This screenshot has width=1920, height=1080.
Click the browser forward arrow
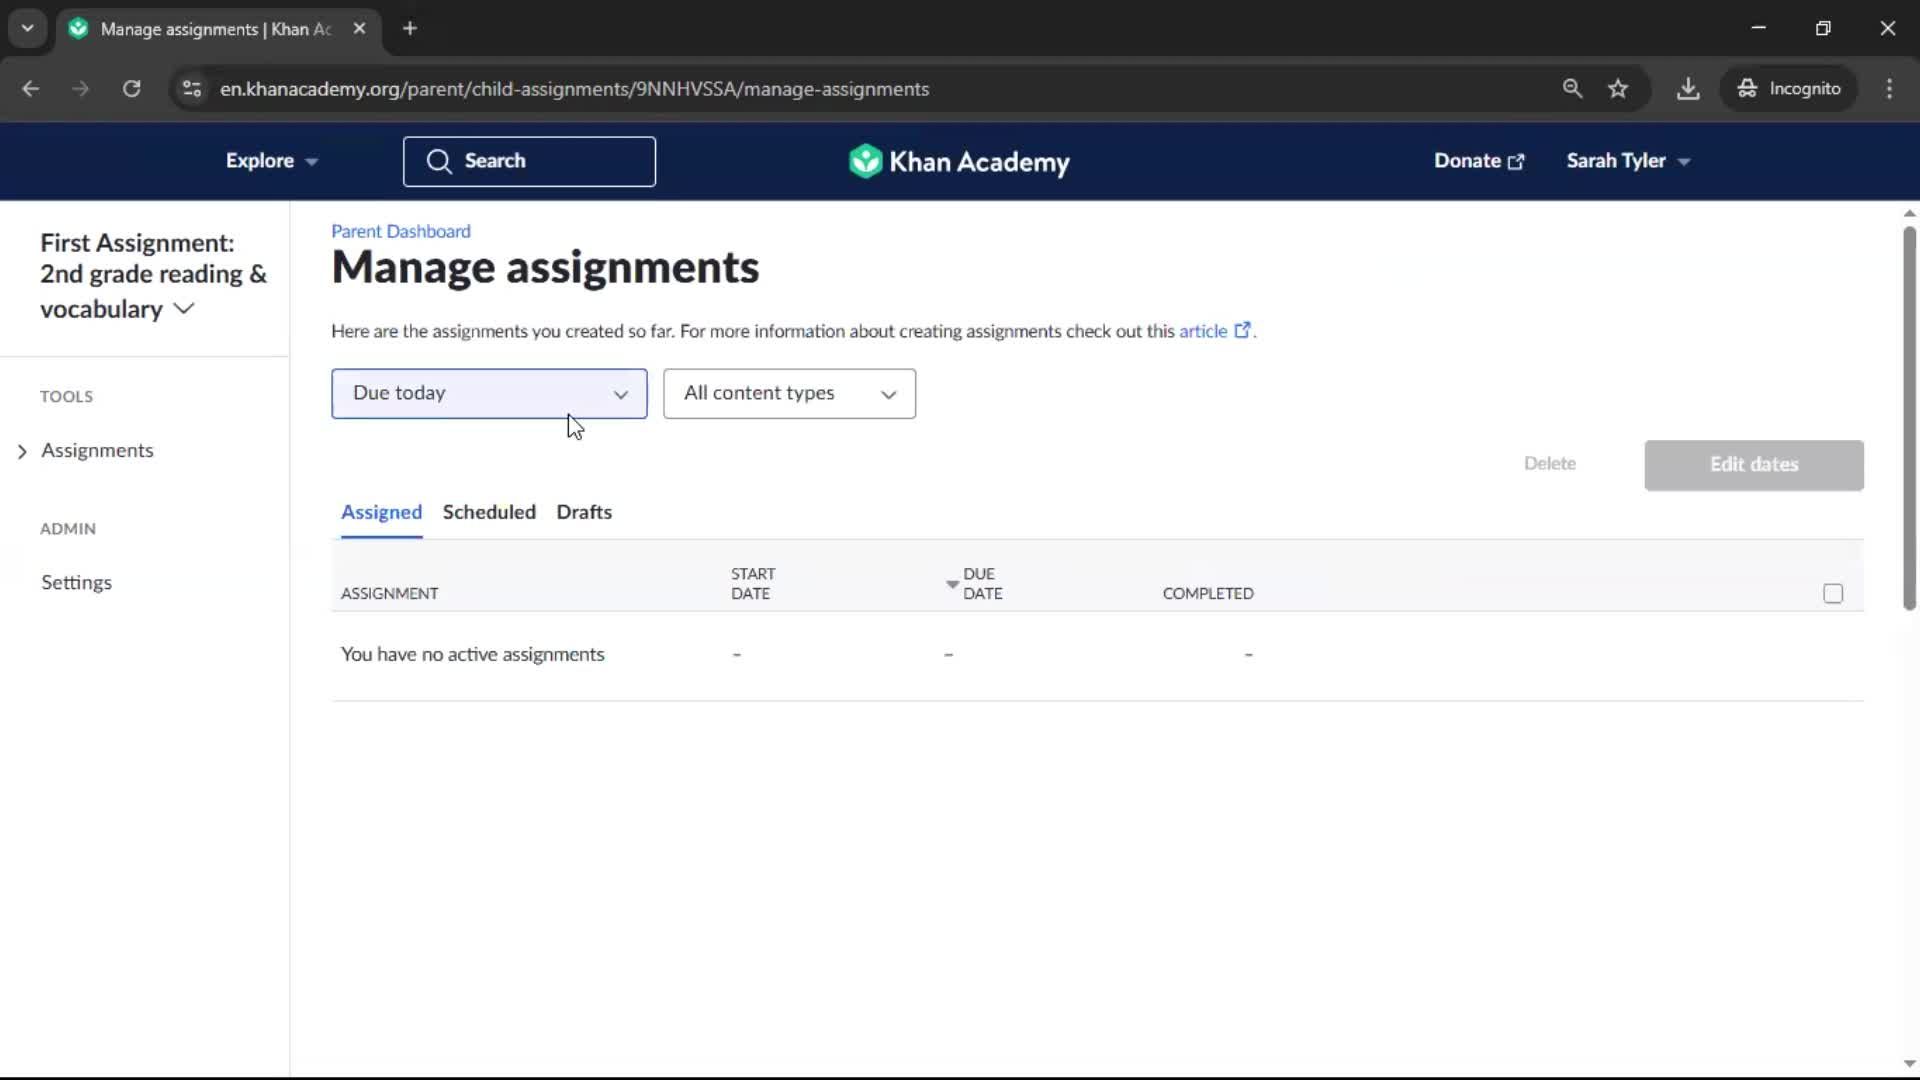(x=81, y=89)
